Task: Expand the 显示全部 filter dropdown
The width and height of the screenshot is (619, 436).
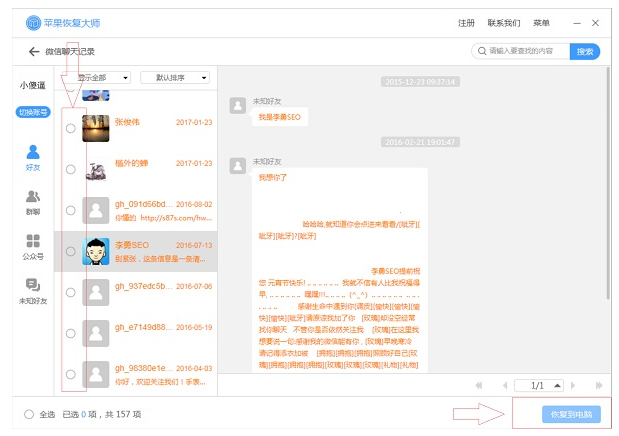Action: click(101, 77)
